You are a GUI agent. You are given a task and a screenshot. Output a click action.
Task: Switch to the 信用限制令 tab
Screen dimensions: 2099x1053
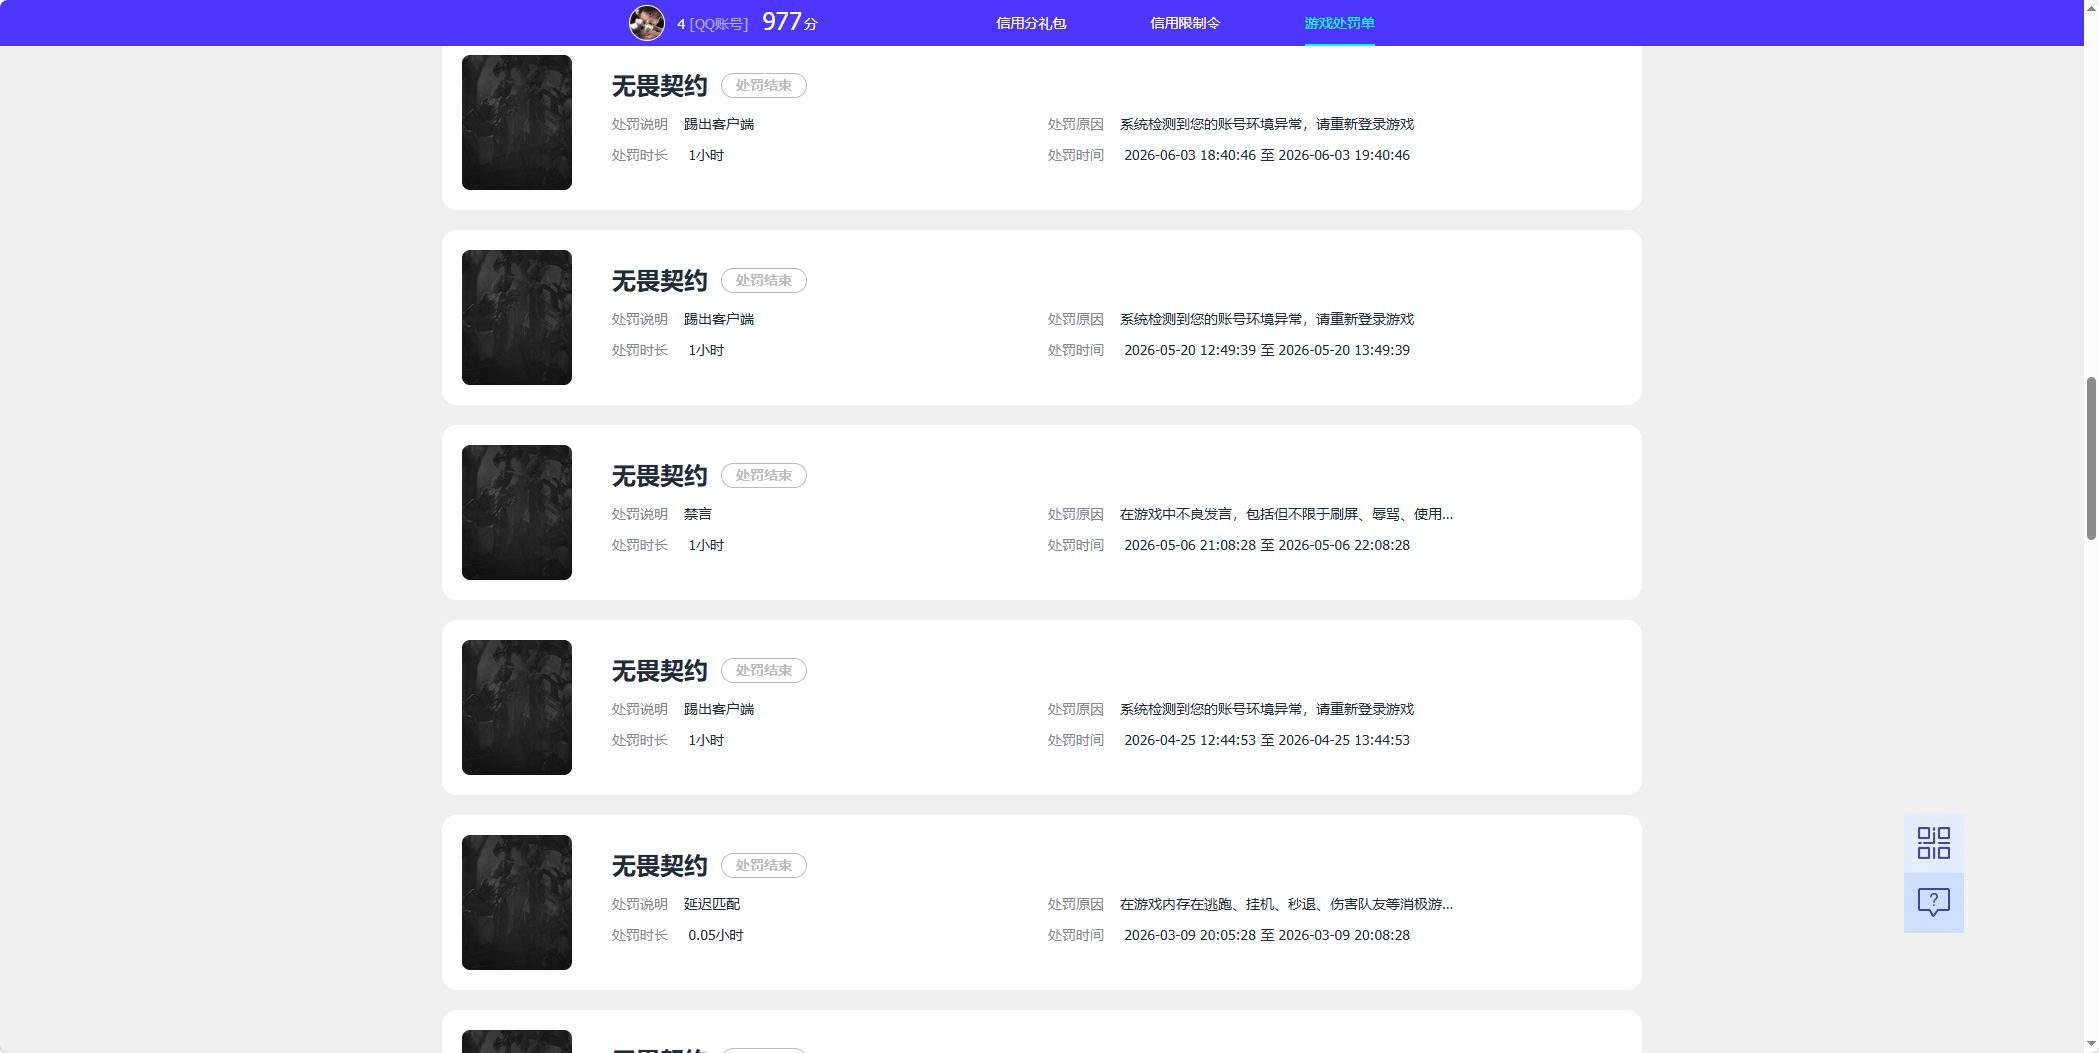(1185, 23)
